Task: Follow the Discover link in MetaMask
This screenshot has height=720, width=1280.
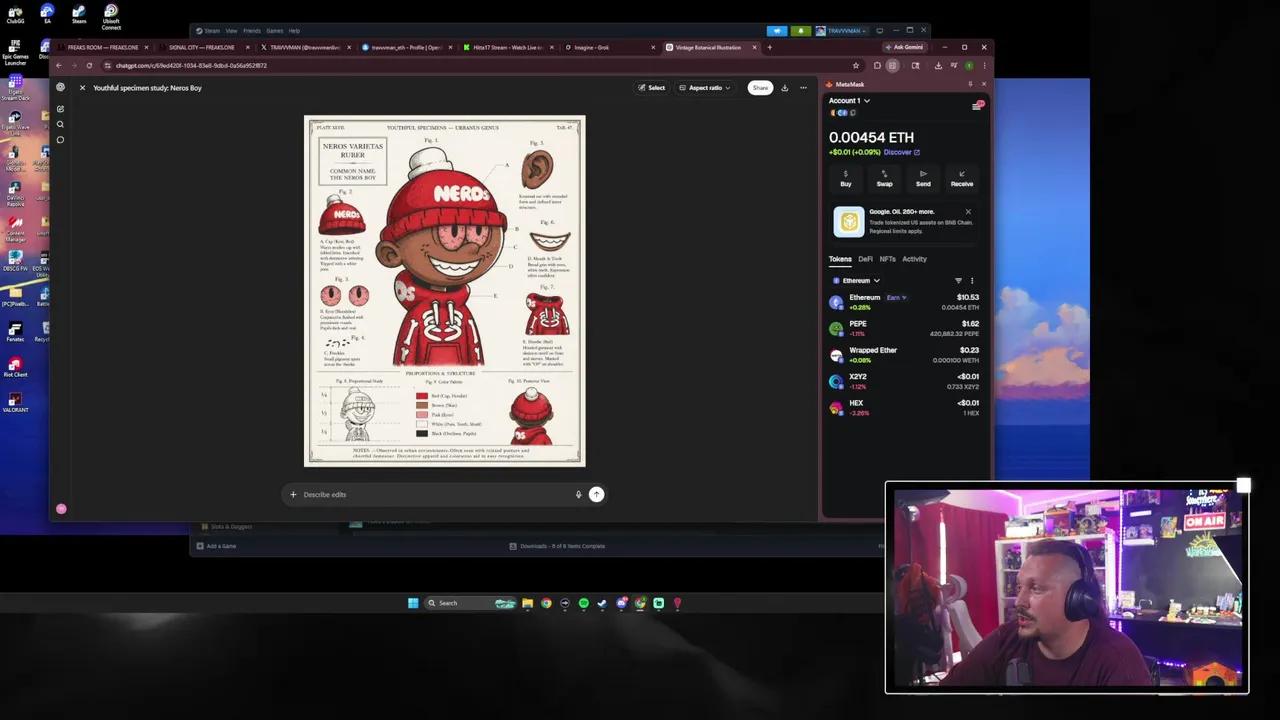Action: pyautogui.click(x=901, y=153)
